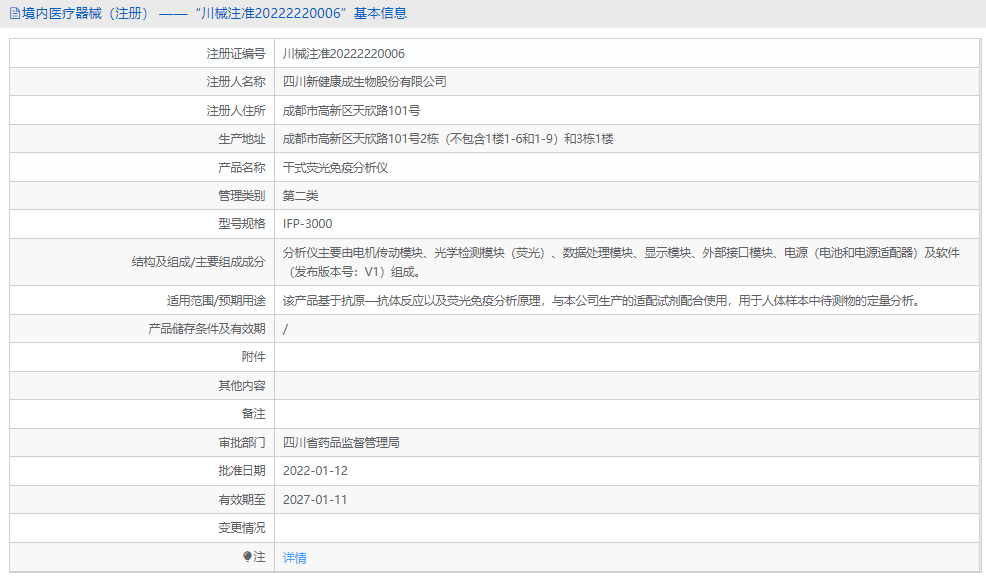Click the 注册人名称 label
Viewport: 986px width, 579px height.
(236, 82)
